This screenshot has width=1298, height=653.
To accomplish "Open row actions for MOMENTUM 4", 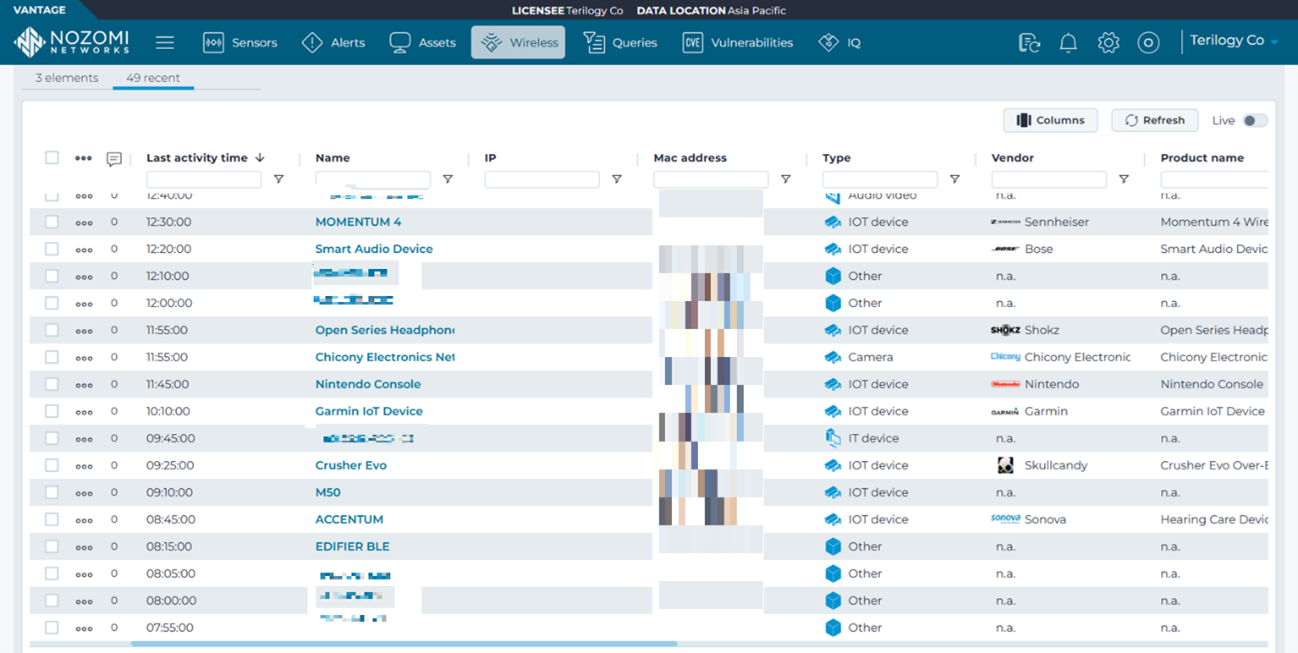I will click(84, 222).
